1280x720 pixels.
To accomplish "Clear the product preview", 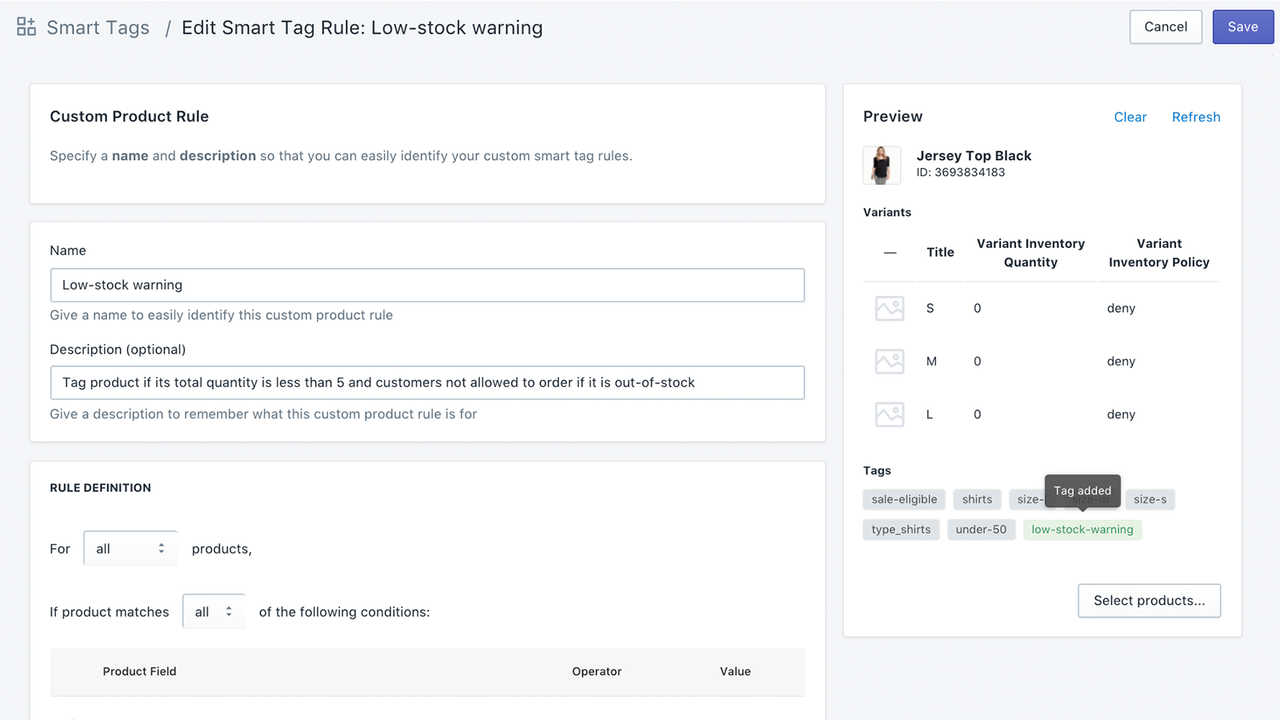I will [1130, 117].
